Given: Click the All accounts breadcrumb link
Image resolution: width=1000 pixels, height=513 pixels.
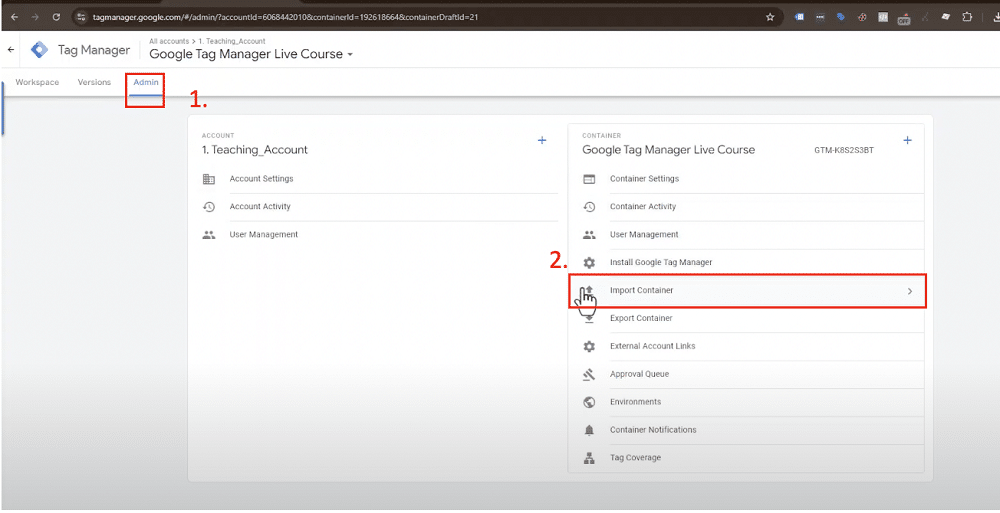Looking at the screenshot, I should [x=169, y=41].
